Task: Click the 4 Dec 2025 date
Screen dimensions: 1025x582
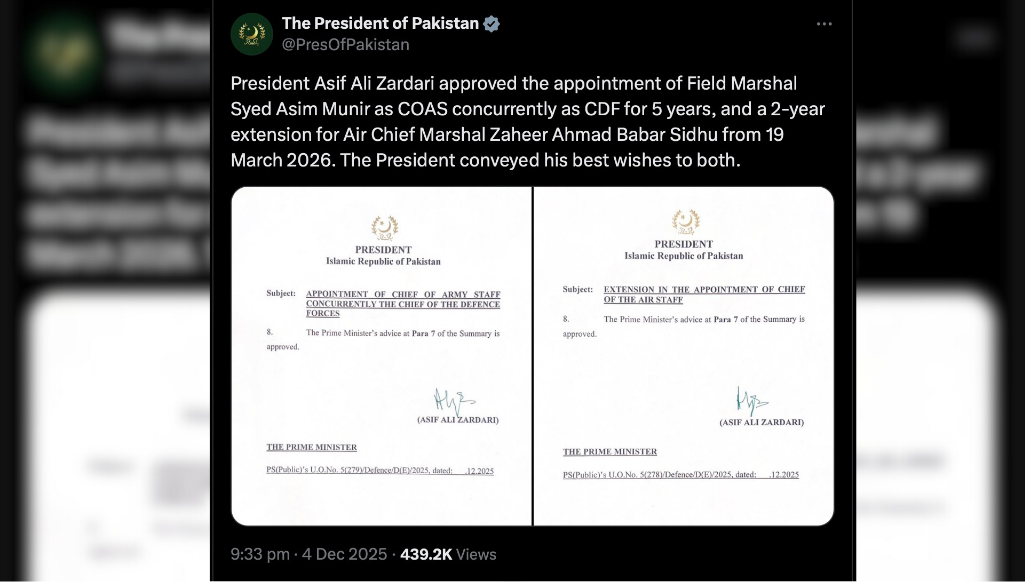Action: click(x=345, y=554)
